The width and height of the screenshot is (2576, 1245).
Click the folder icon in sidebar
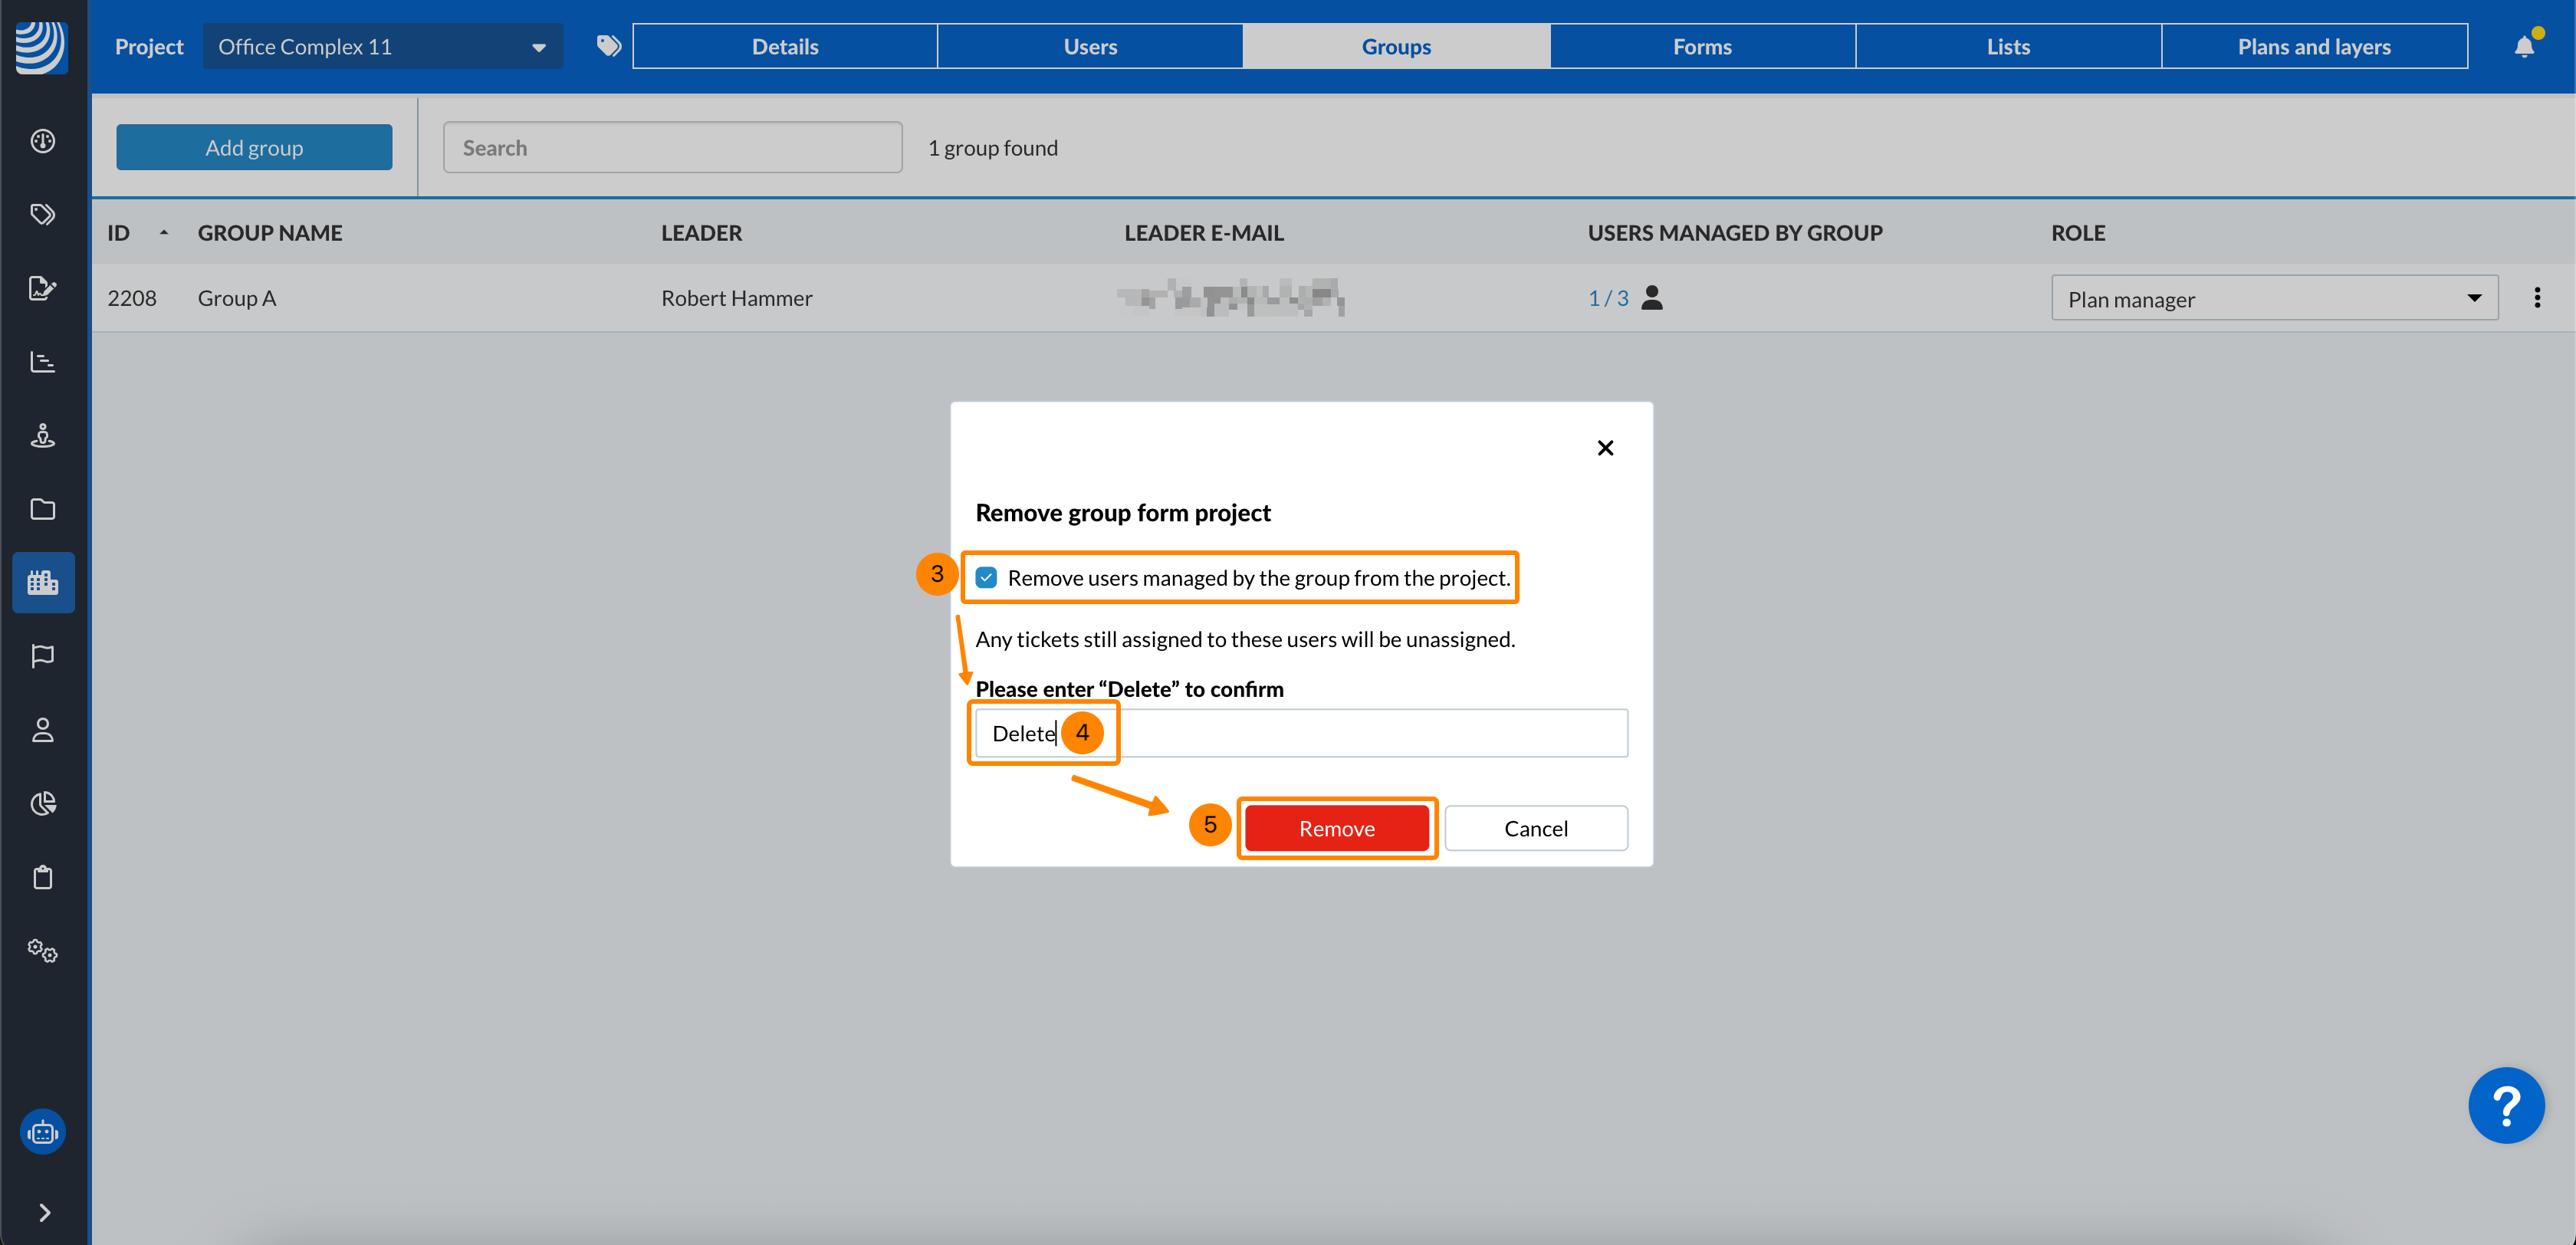pos(43,509)
